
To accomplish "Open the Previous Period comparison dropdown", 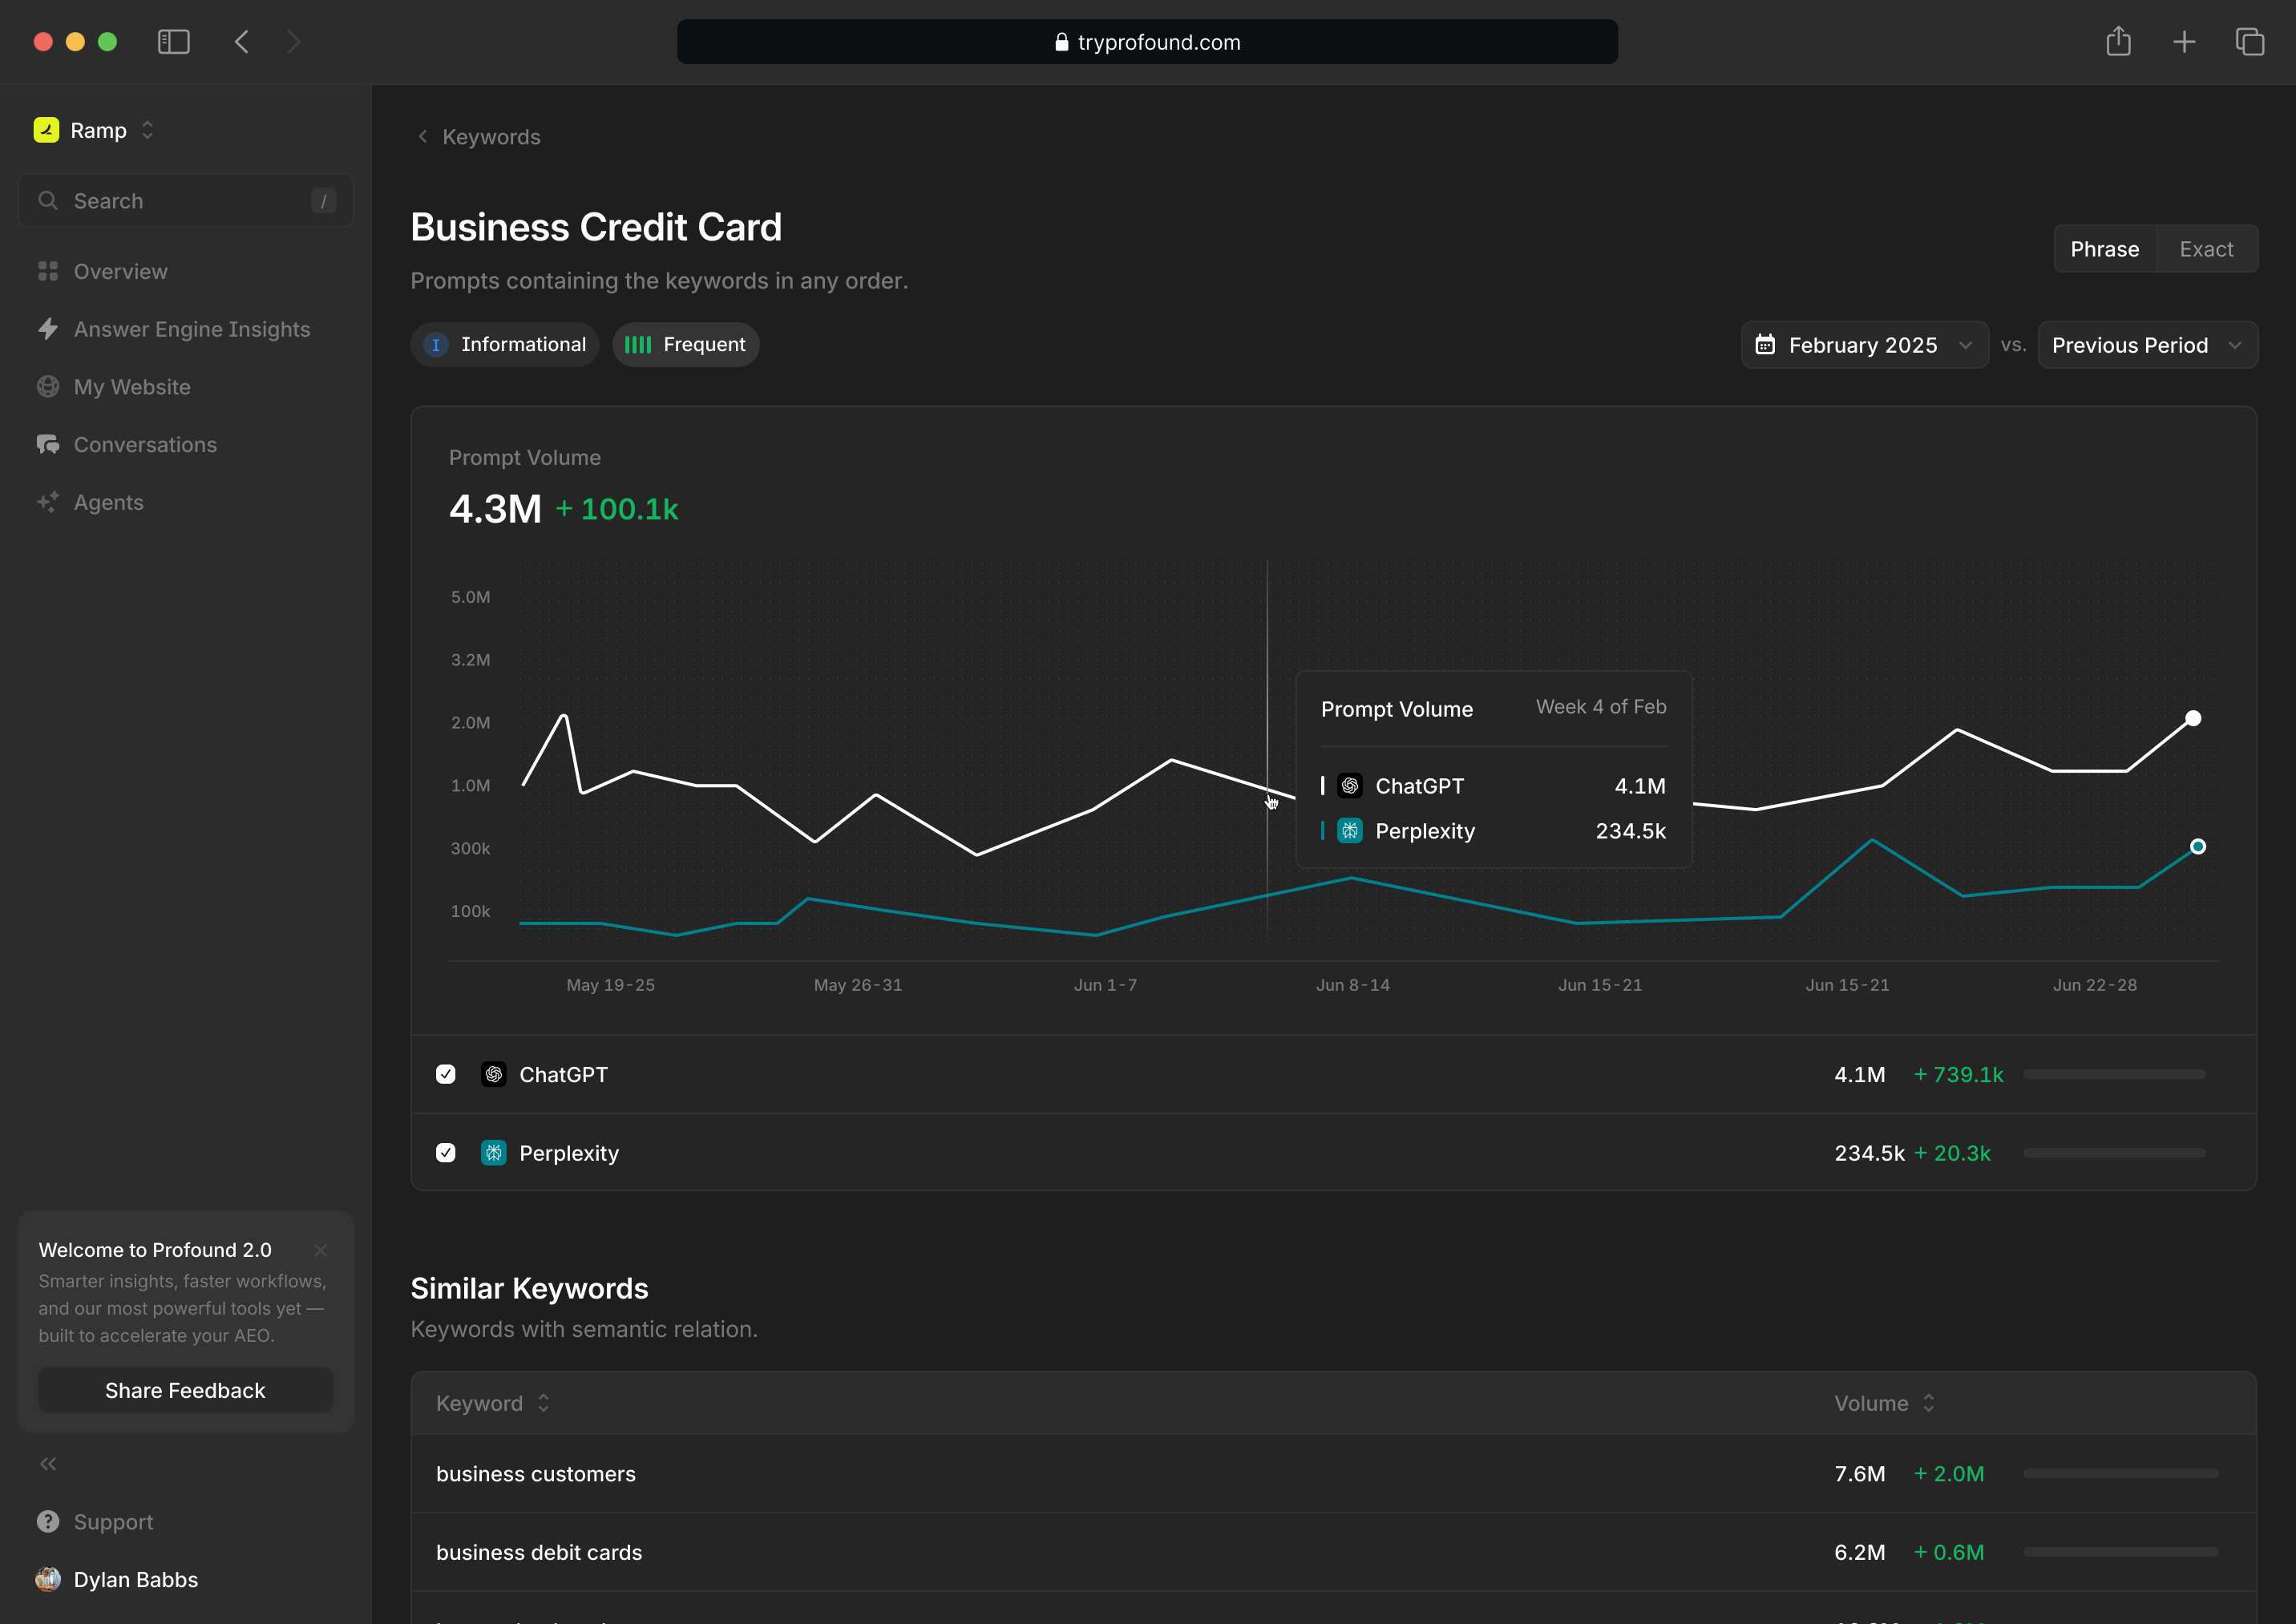I will click(2147, 345).
